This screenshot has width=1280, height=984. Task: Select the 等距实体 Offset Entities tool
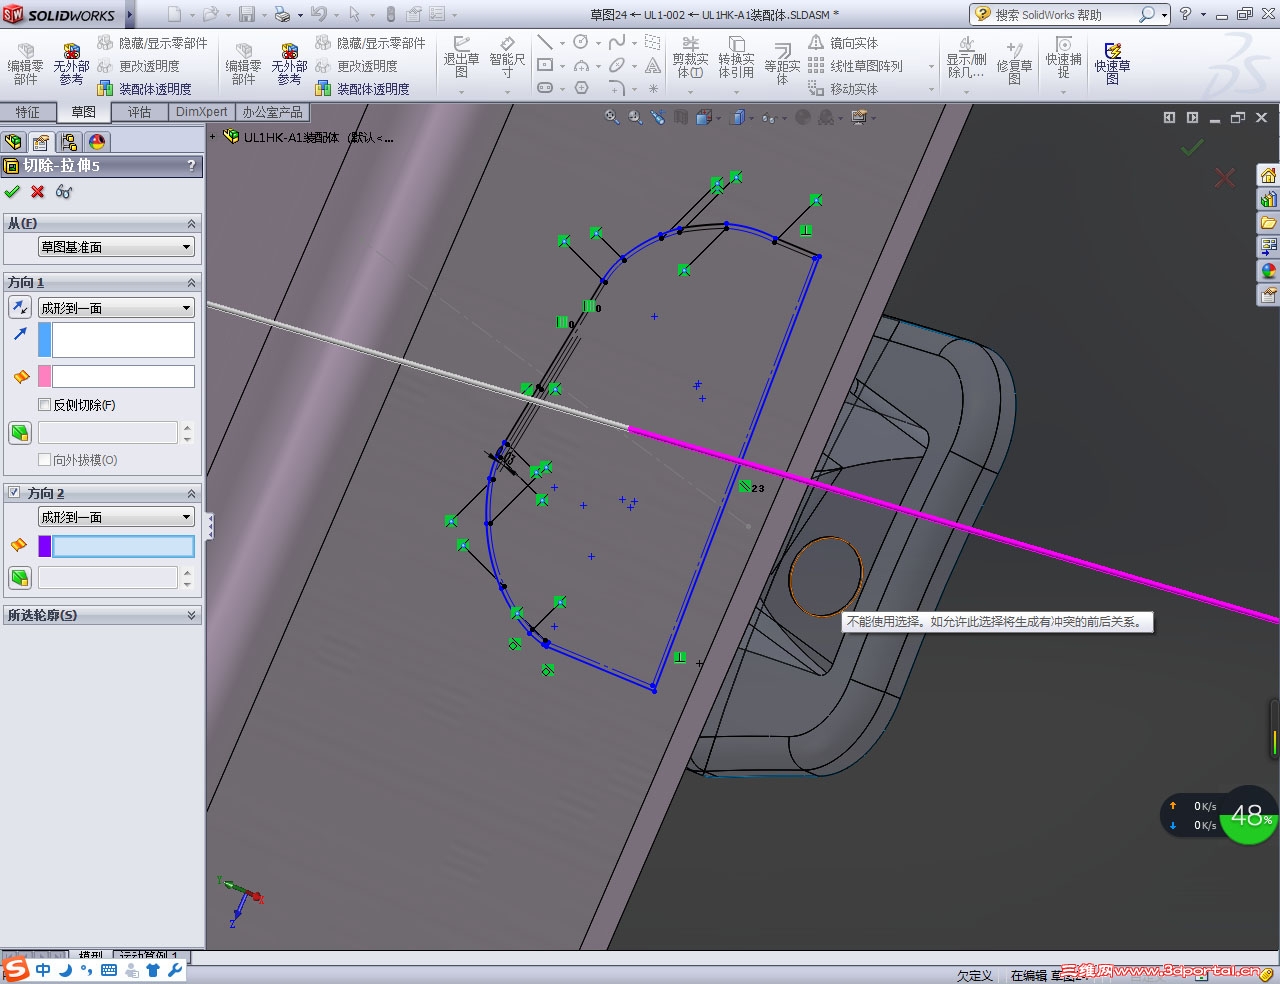[782, 64]
